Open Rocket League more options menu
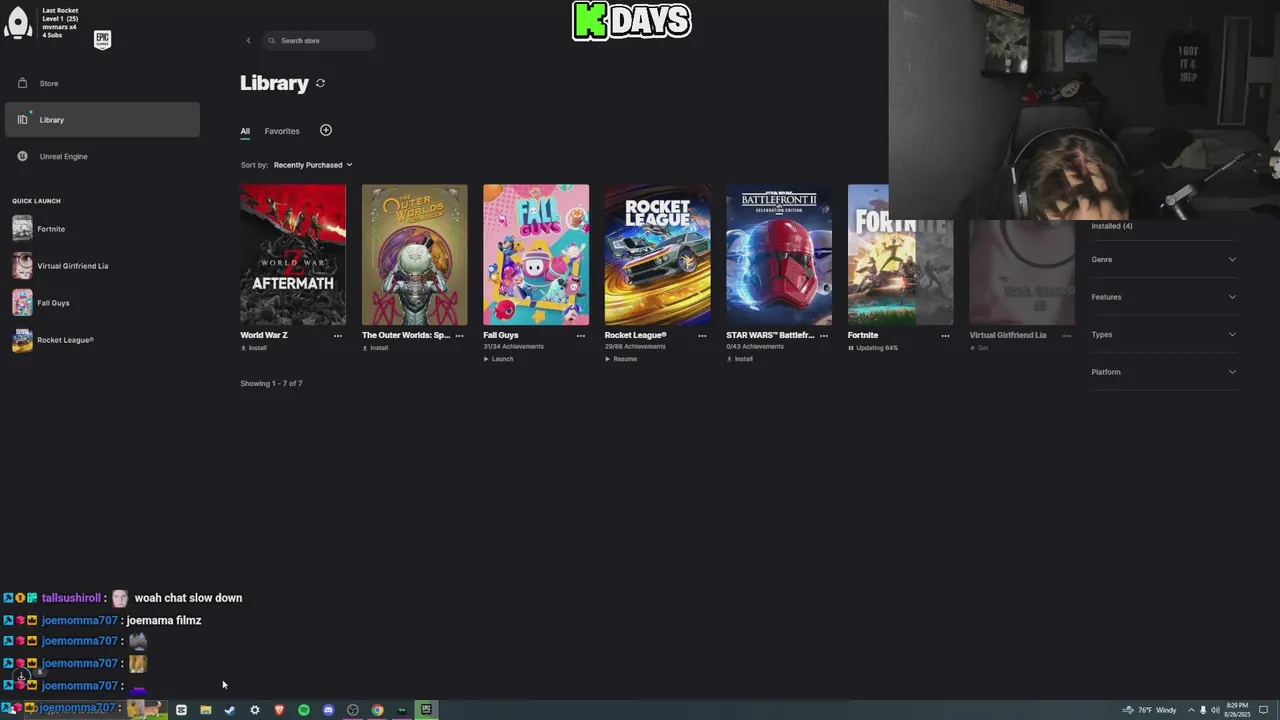This screenshot has width=1280, height=720. 702,336
